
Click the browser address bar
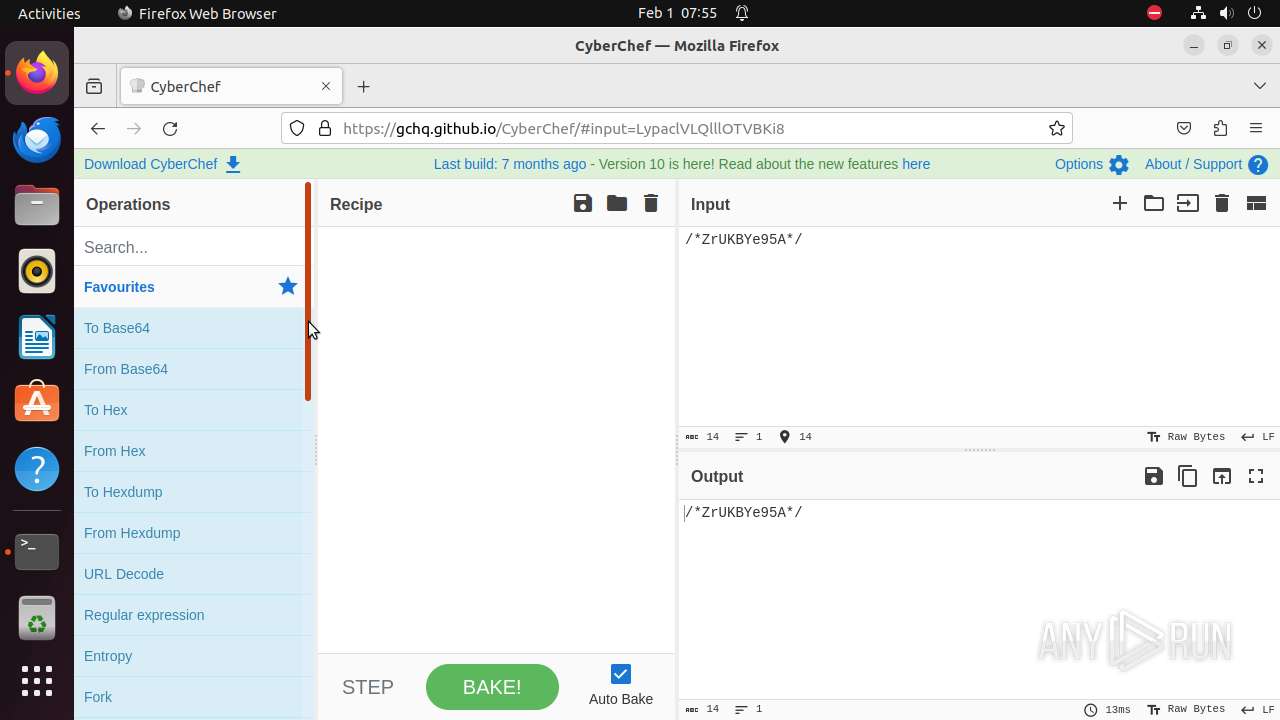676,128
